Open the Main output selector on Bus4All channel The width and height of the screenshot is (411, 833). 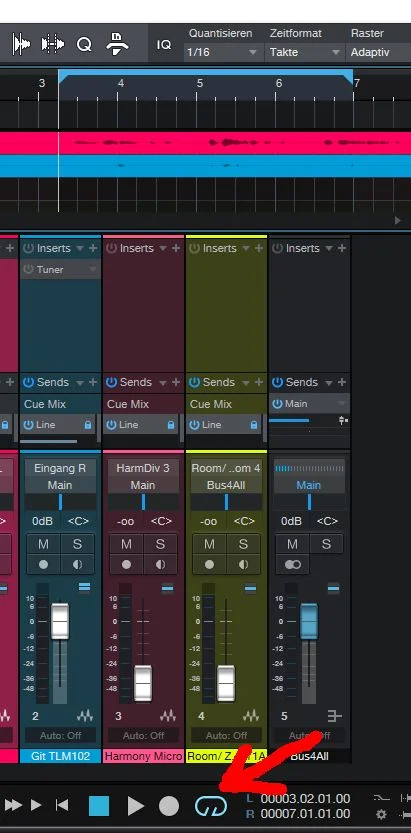pos(309,485)
